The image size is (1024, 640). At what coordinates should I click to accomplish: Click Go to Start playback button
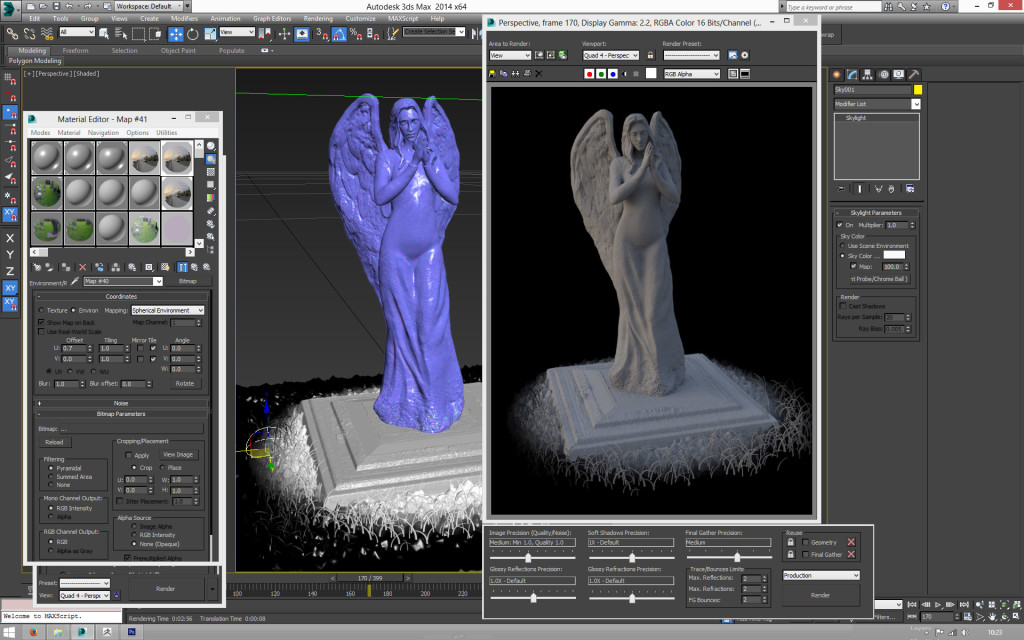point(912,605)
